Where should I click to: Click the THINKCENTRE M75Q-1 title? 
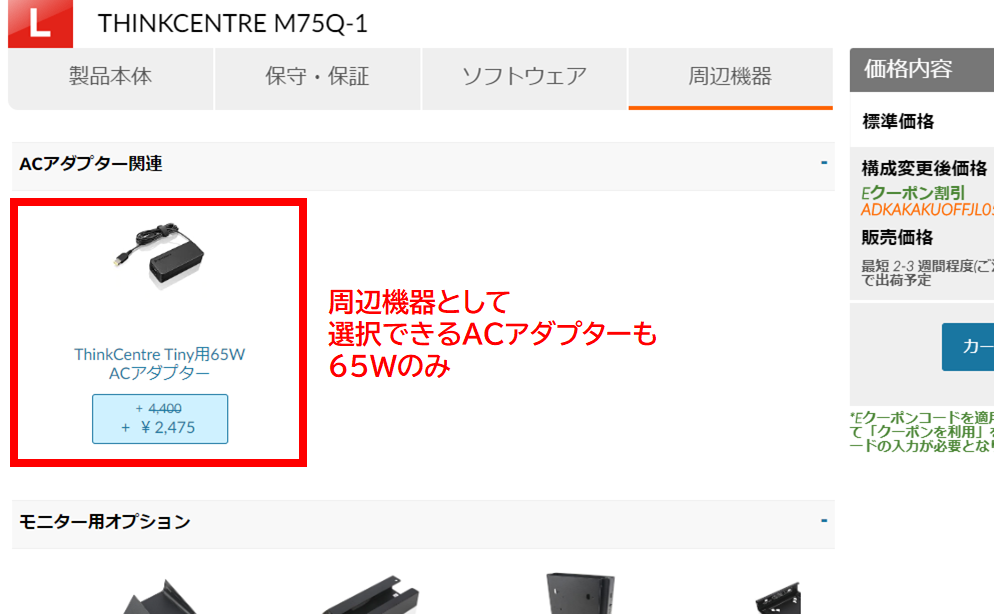tap(233, 23)
